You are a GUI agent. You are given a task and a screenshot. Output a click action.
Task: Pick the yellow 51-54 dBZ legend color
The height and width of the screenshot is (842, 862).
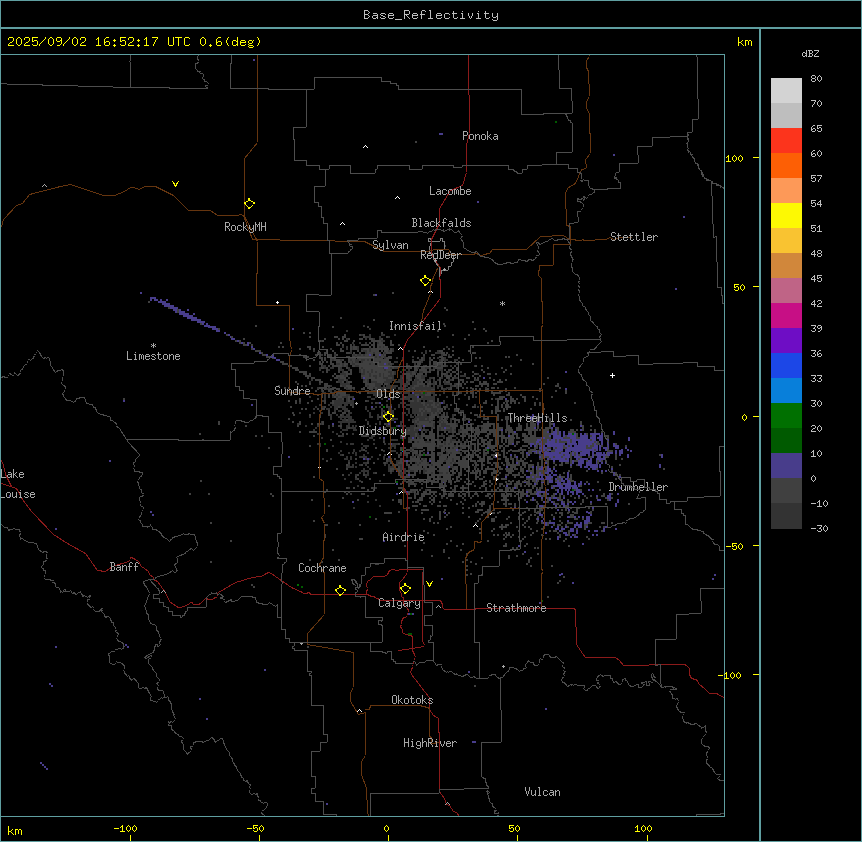pyautogui.click(x=786, y=215)
